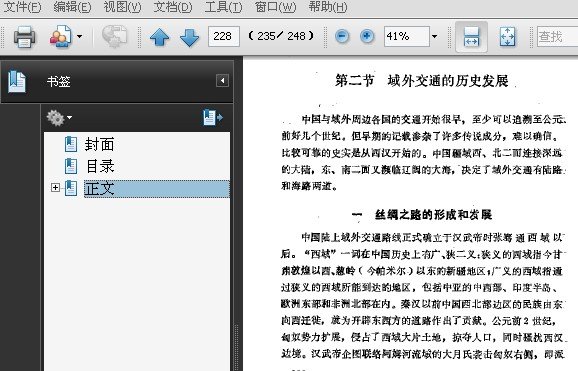Click the new bookmark icon

[213, 117]
